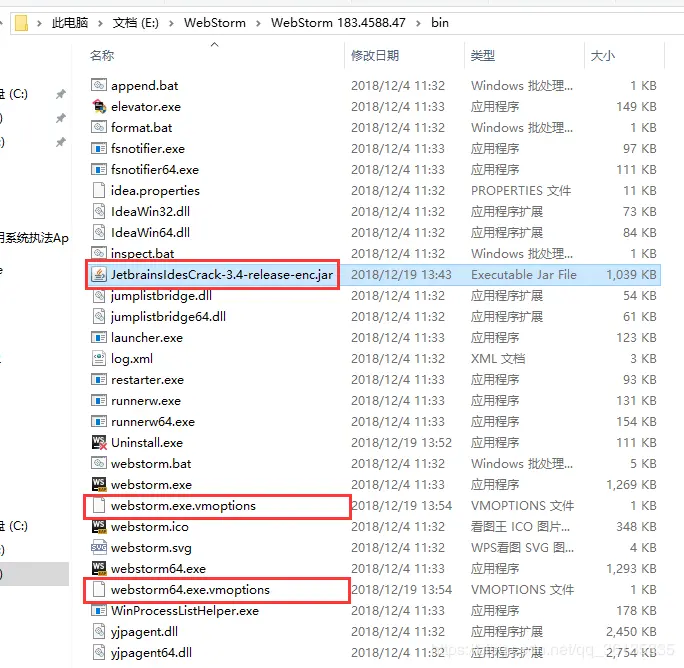Screen dimensions: 684x668
Task: Click WPS看图 SVG type cell
Action: coord(522,548)
